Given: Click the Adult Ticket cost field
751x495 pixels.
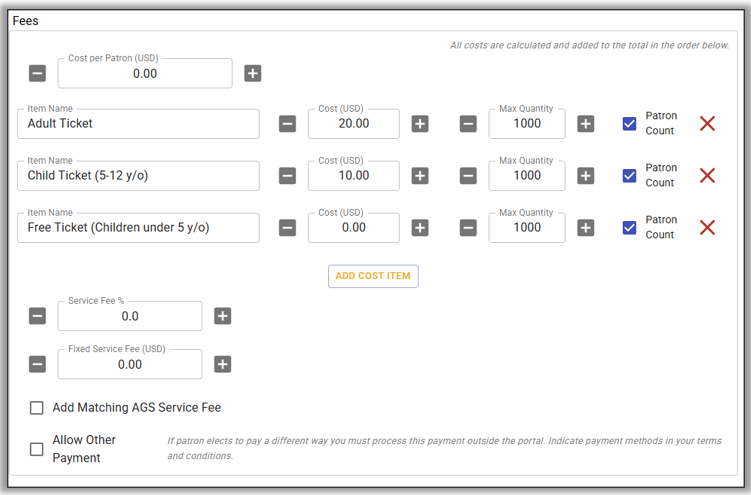Looking at the screenshot, I should (x=353, y=124).
